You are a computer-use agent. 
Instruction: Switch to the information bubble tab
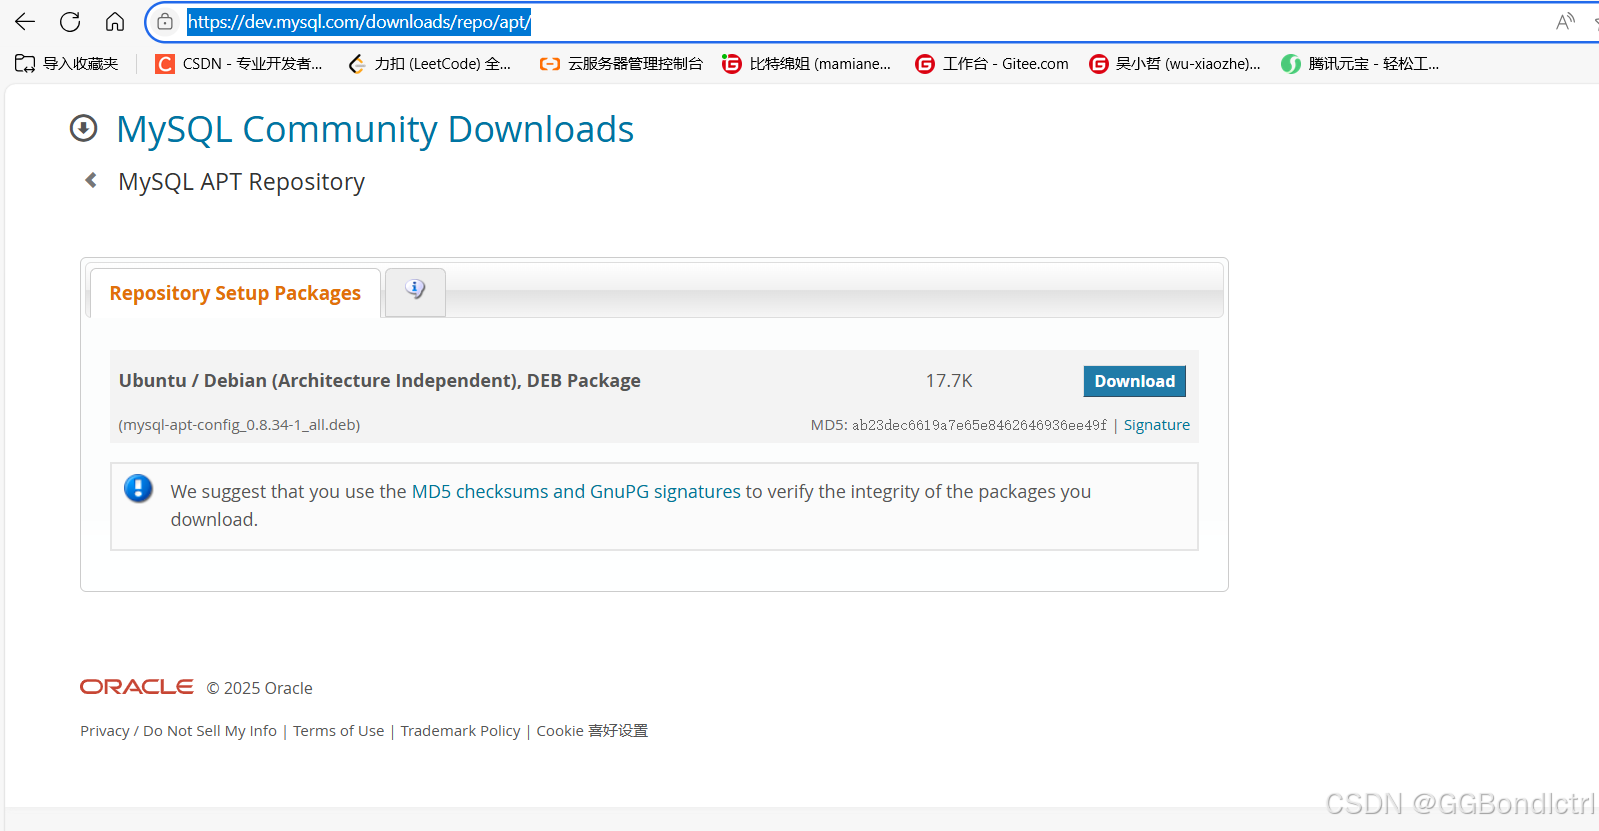415,291
